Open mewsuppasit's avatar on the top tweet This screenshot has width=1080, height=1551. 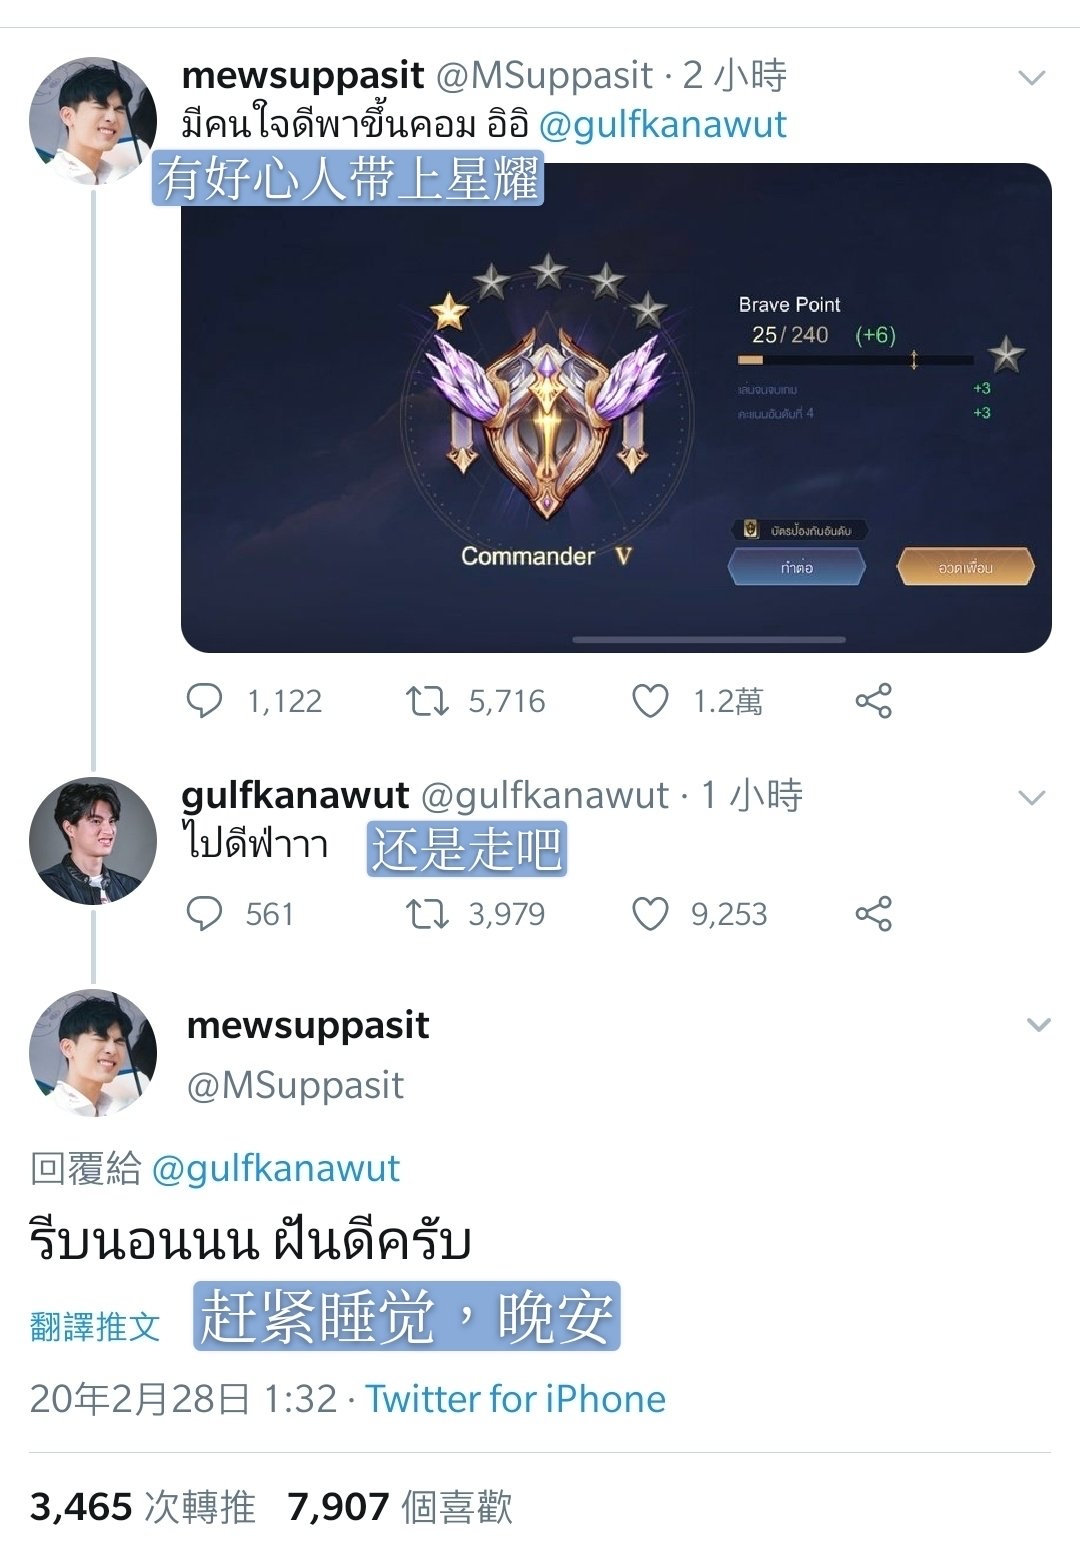(93, 121)
